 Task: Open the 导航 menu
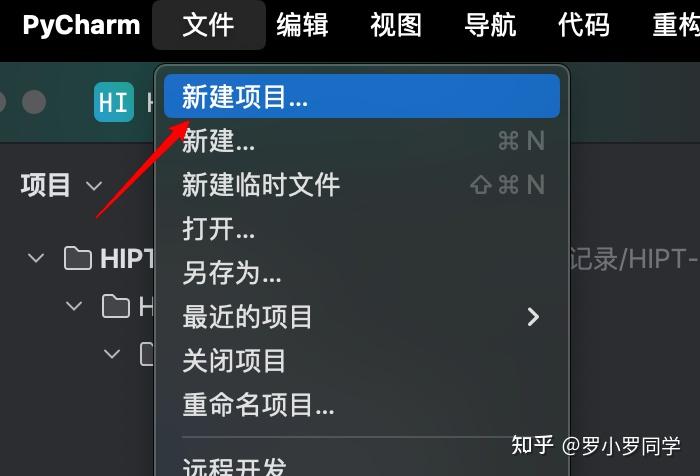490,25
